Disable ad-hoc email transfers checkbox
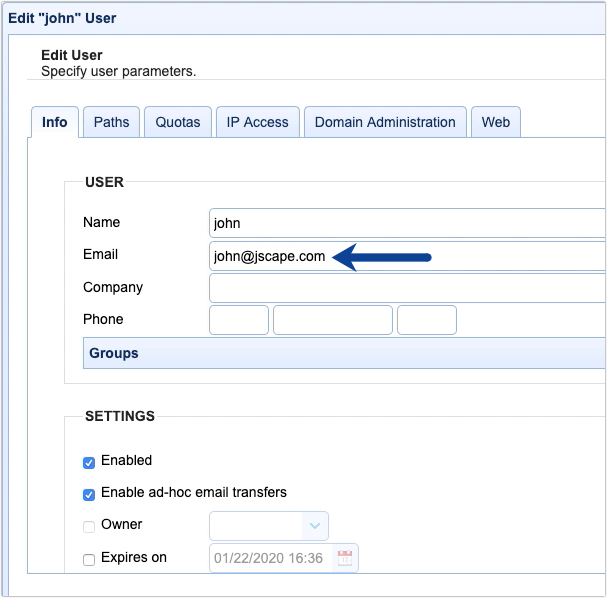The height and width of the screenshot is (598, 607). coord(90,494)
